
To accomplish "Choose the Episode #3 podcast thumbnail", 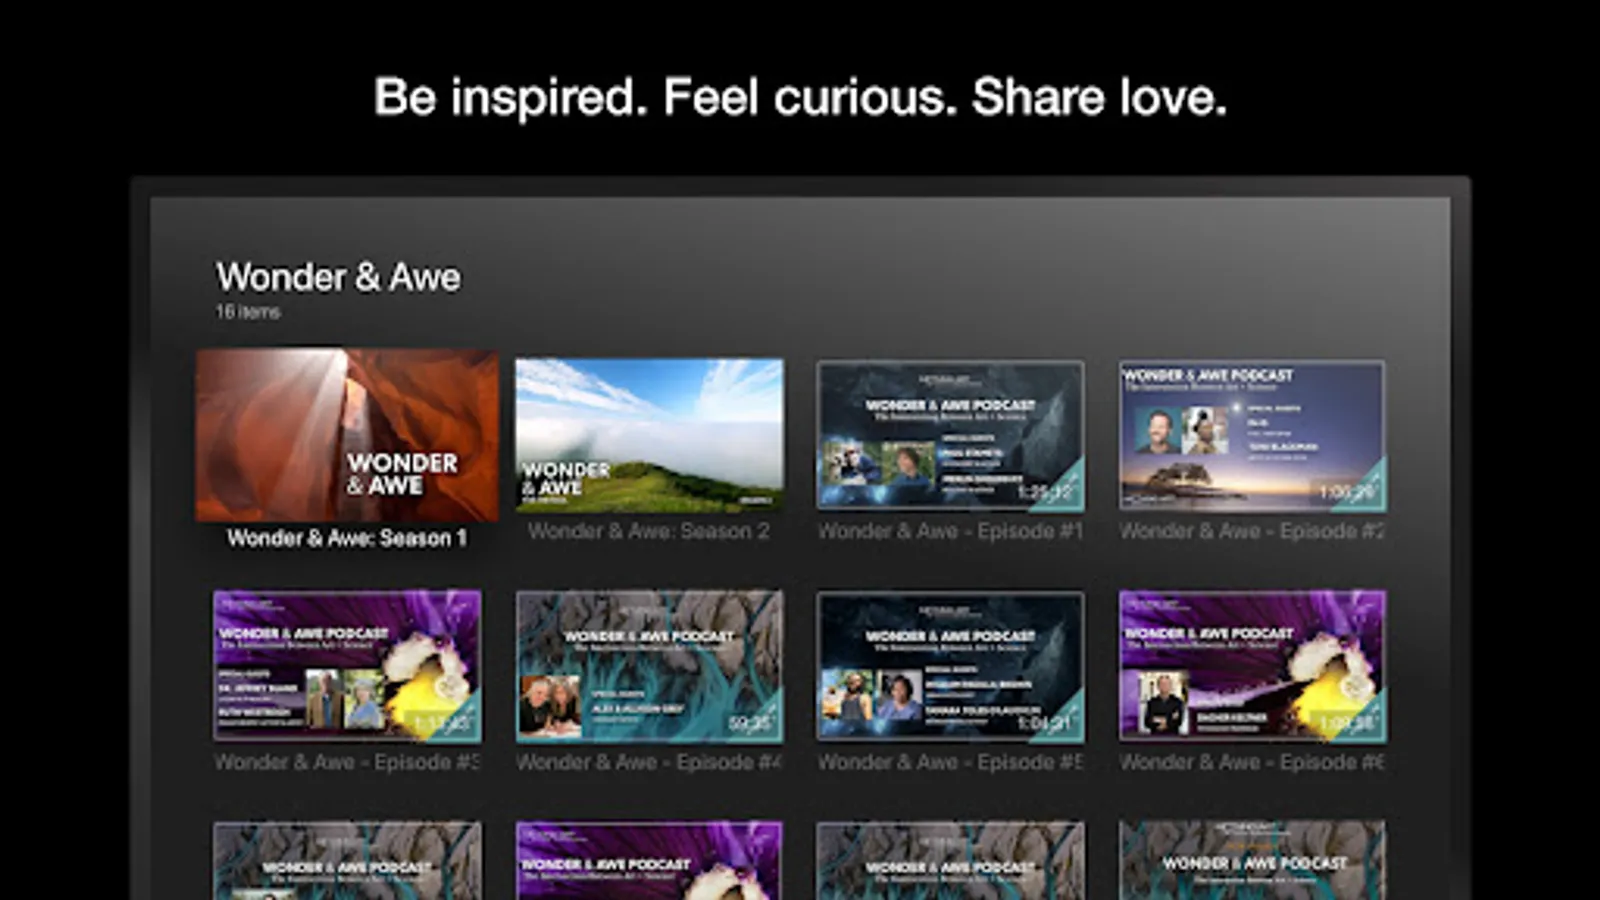I will click(x=347, y=666).
